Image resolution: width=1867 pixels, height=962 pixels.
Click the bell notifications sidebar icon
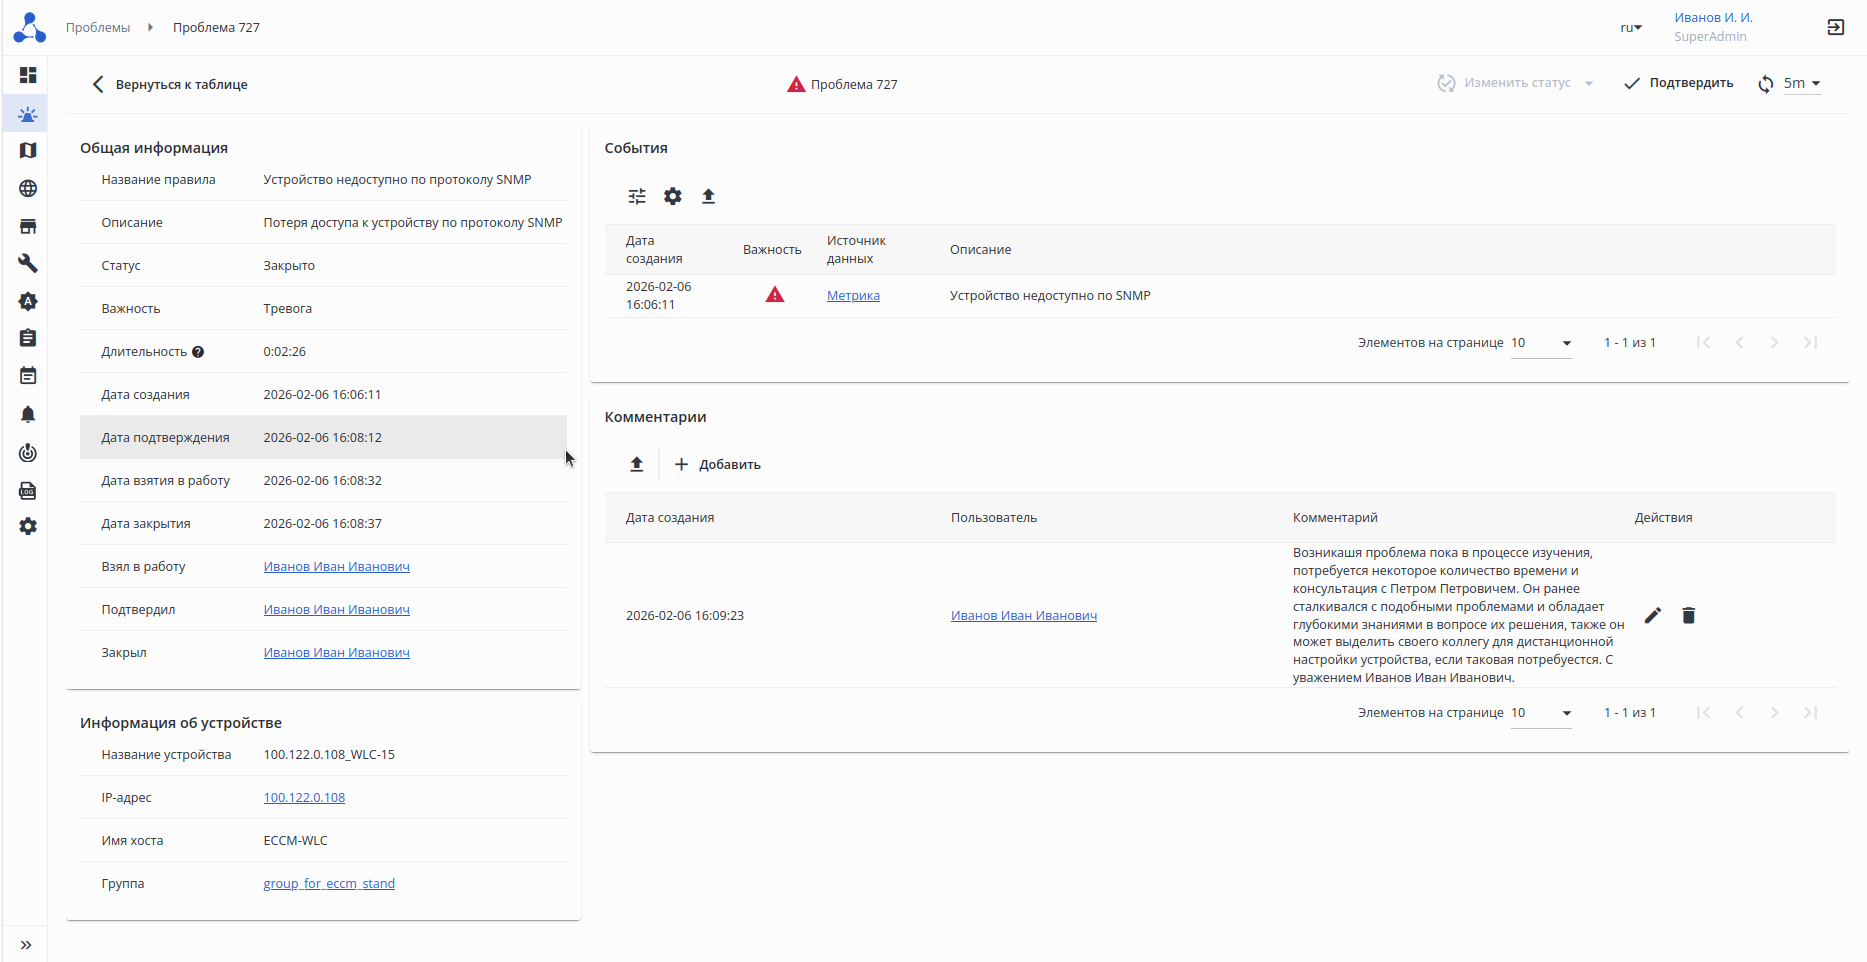click(x=28, y=414)
